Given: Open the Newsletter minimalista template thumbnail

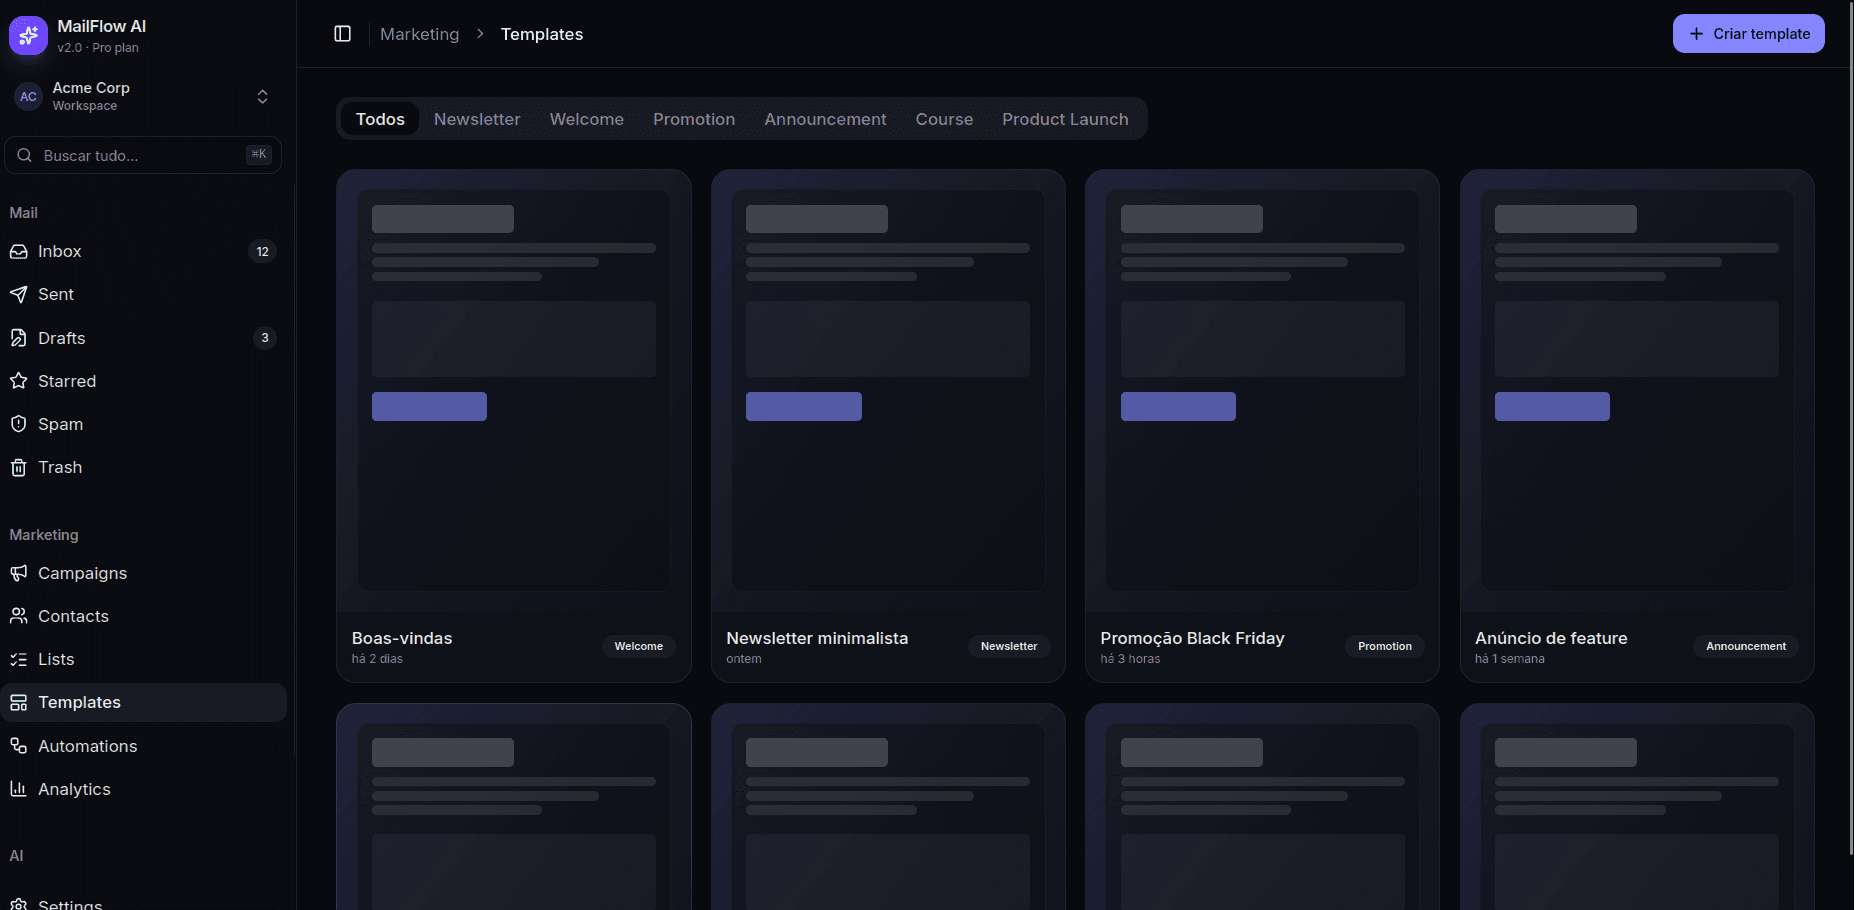Looking at the screenshot, I should tap(888, 391).
